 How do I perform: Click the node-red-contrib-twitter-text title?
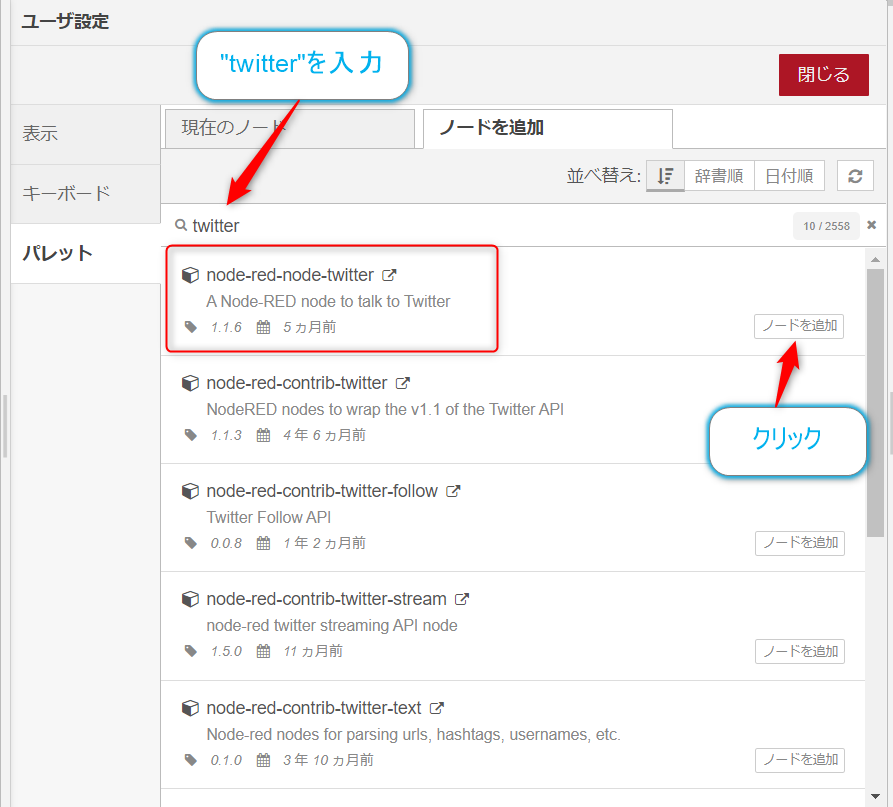[x=314, y=708]
